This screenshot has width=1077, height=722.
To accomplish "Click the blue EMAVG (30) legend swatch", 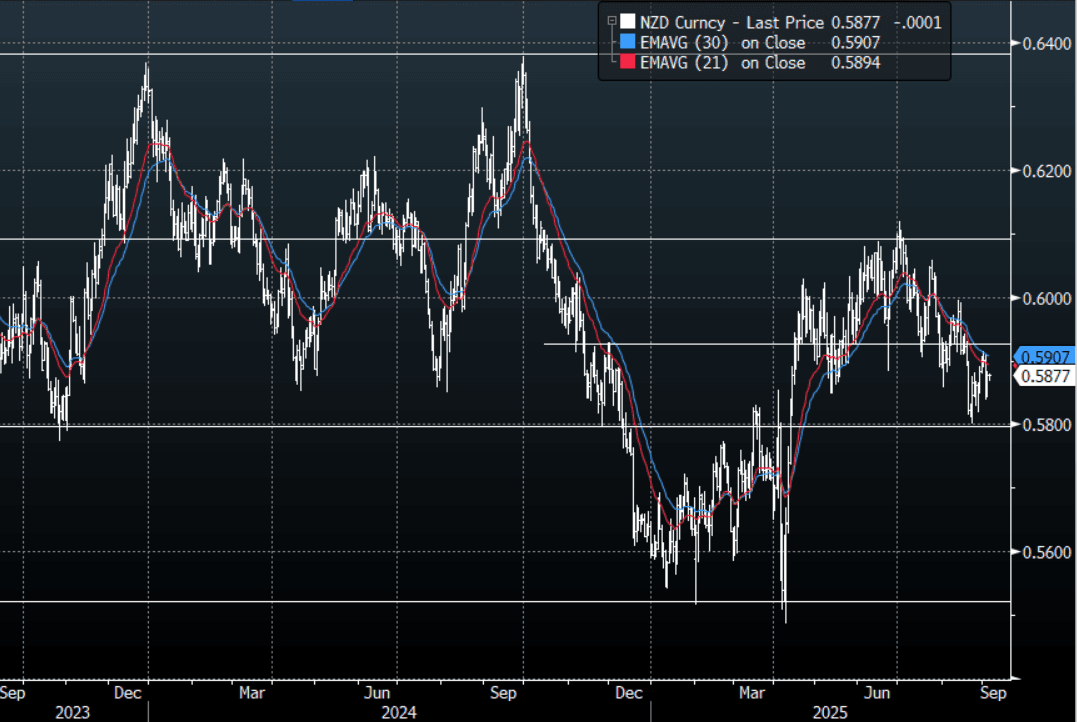I will click(626, 42).
